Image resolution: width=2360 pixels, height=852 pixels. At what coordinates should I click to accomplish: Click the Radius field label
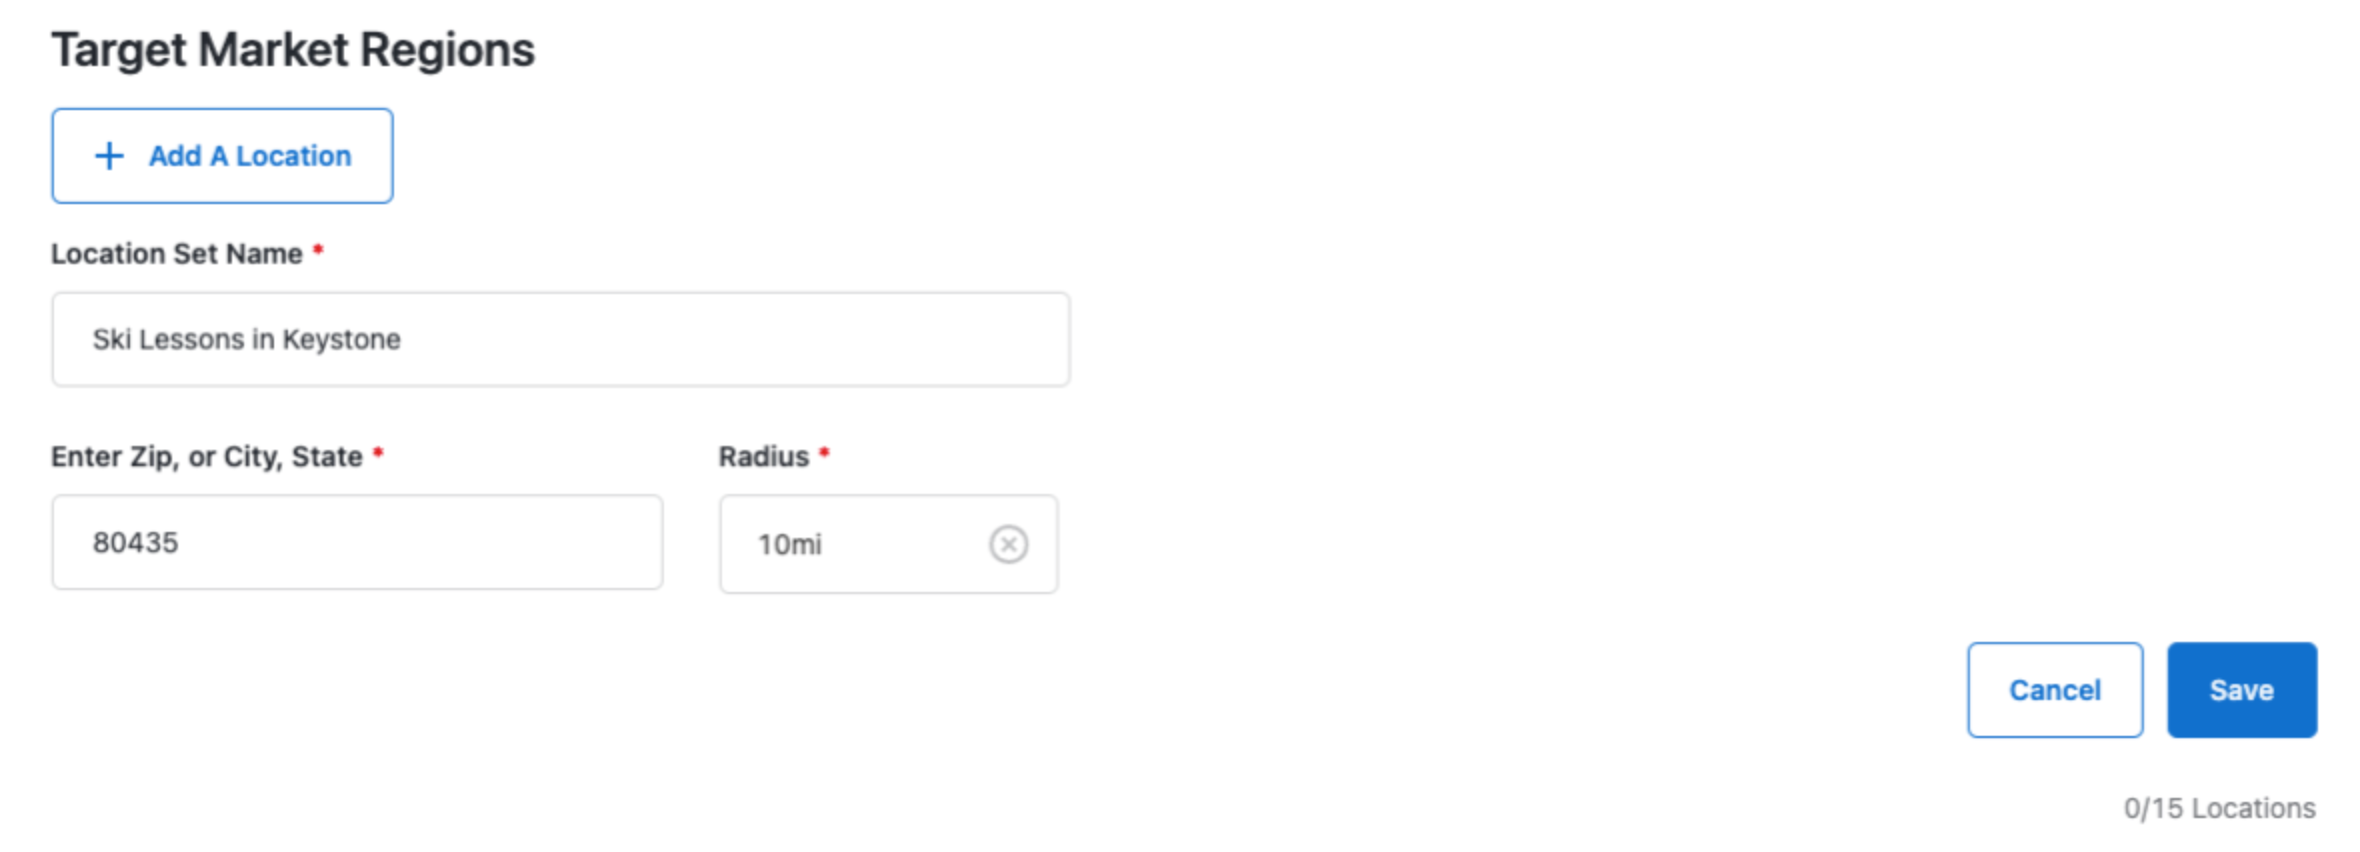(x=763, y=456)
